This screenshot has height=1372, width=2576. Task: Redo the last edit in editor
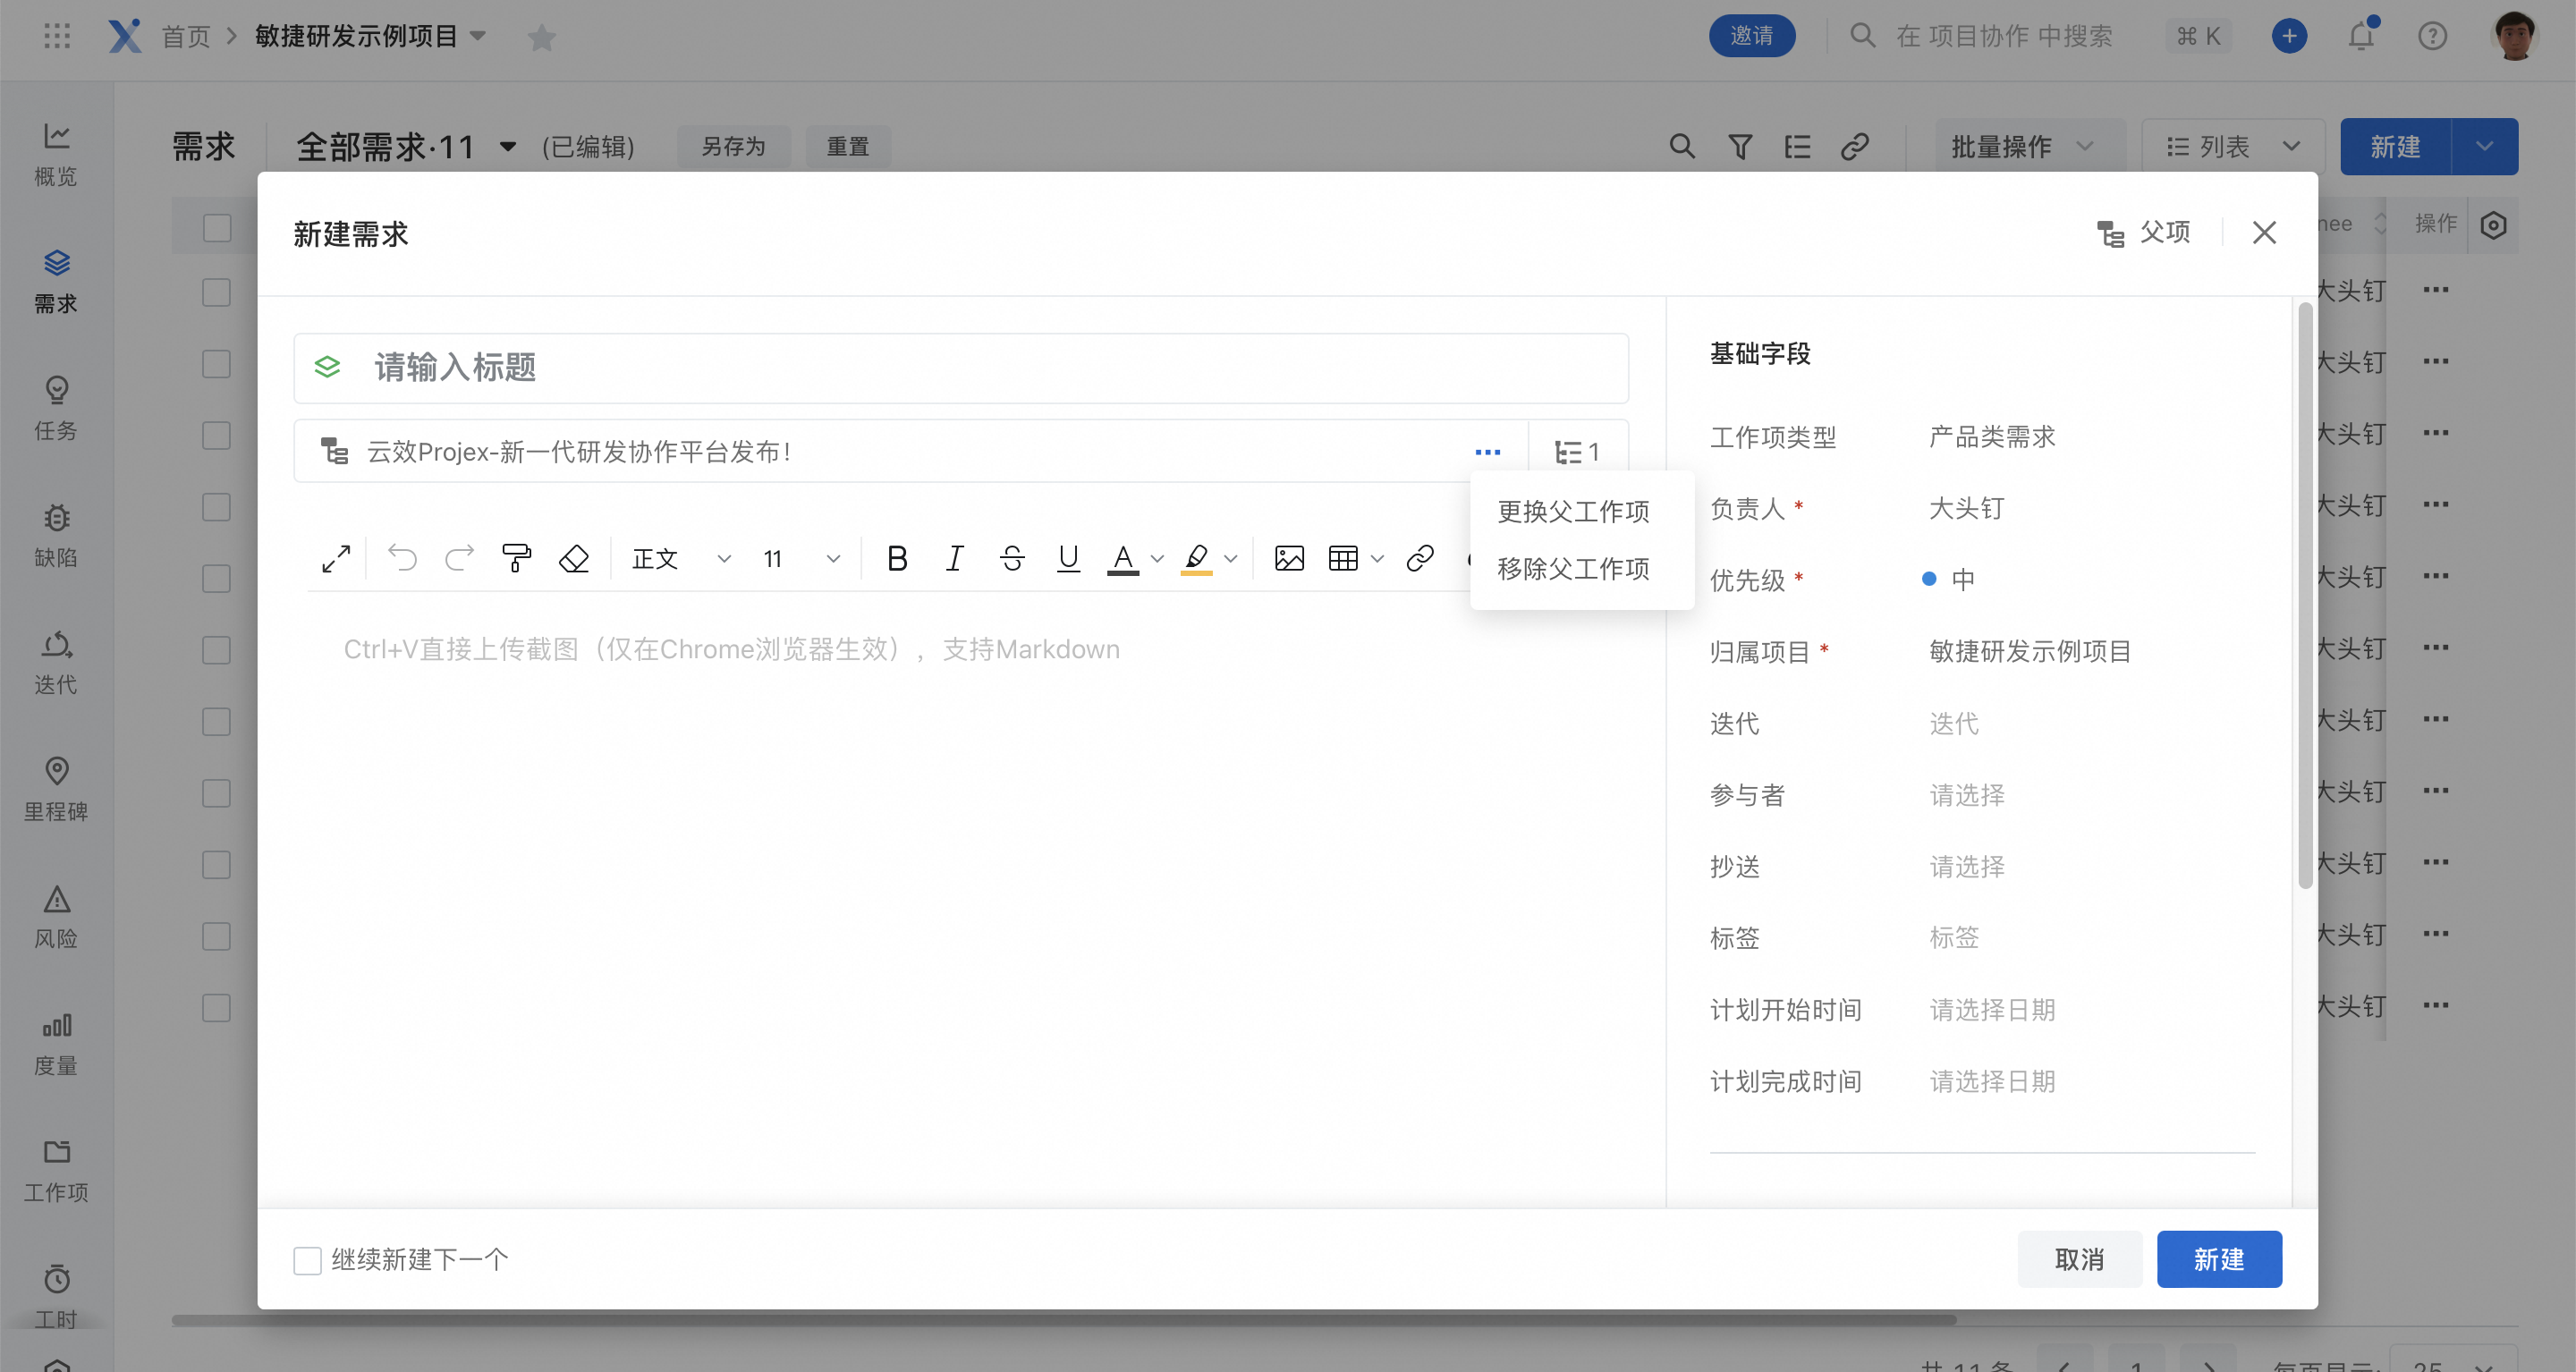[x=459, y=558]
